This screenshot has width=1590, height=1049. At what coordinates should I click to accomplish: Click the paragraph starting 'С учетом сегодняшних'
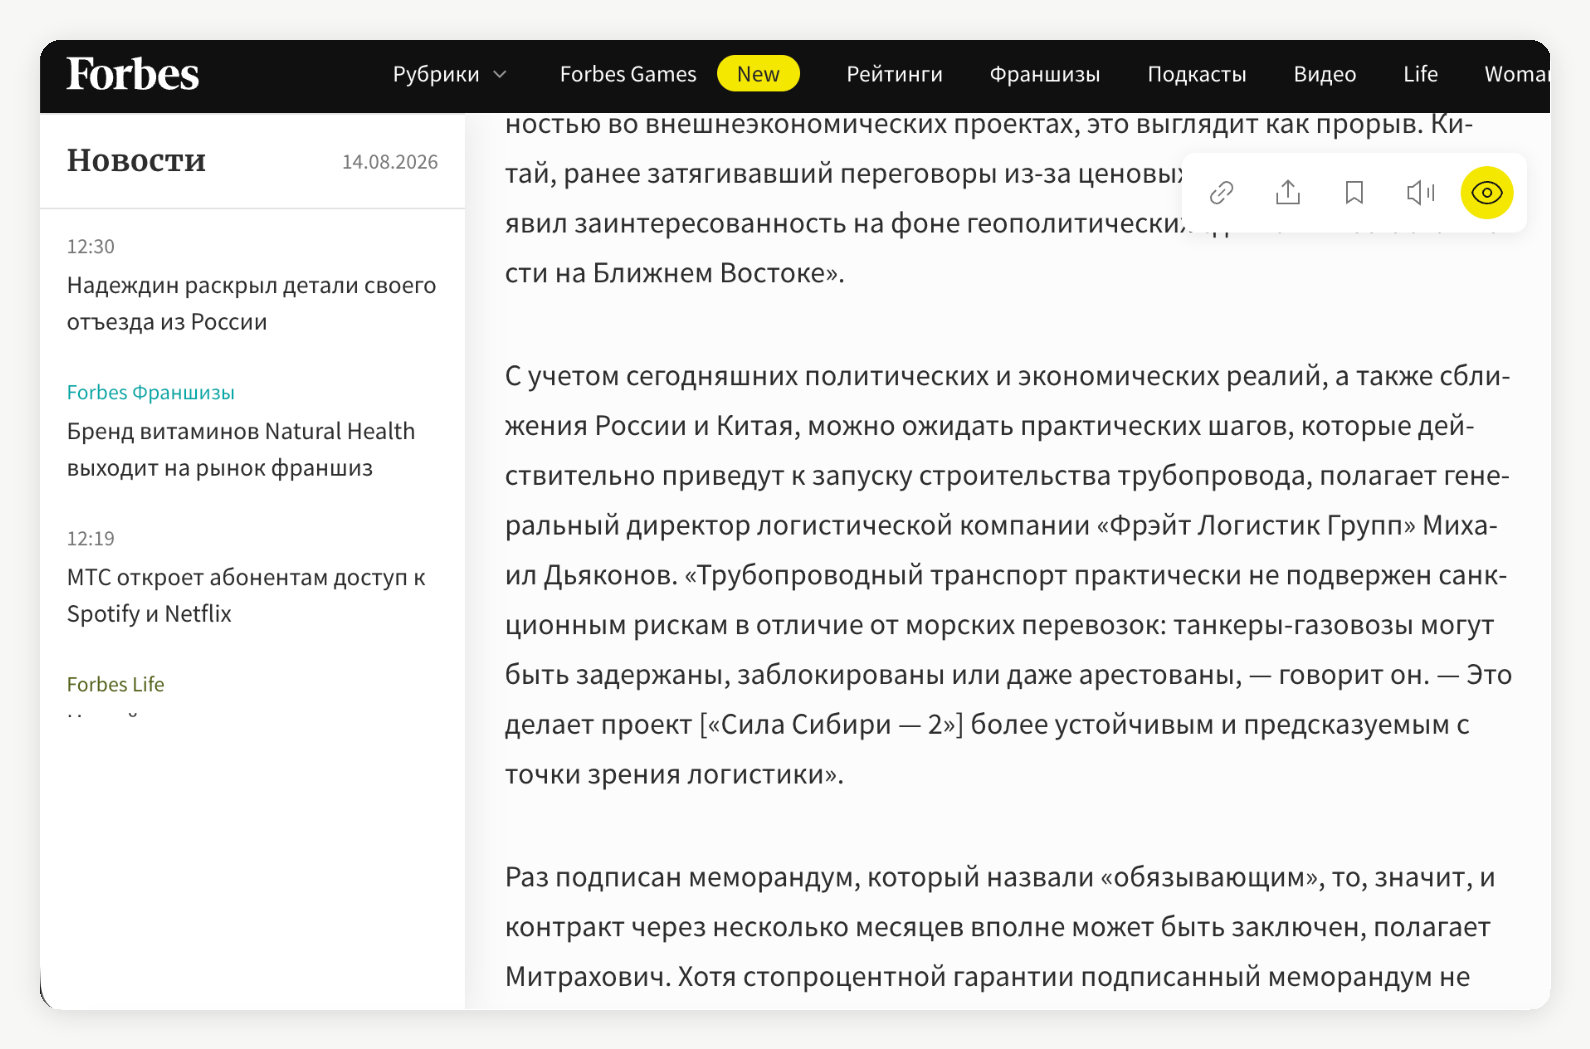pyautogui.click(x=1008, y=575)
